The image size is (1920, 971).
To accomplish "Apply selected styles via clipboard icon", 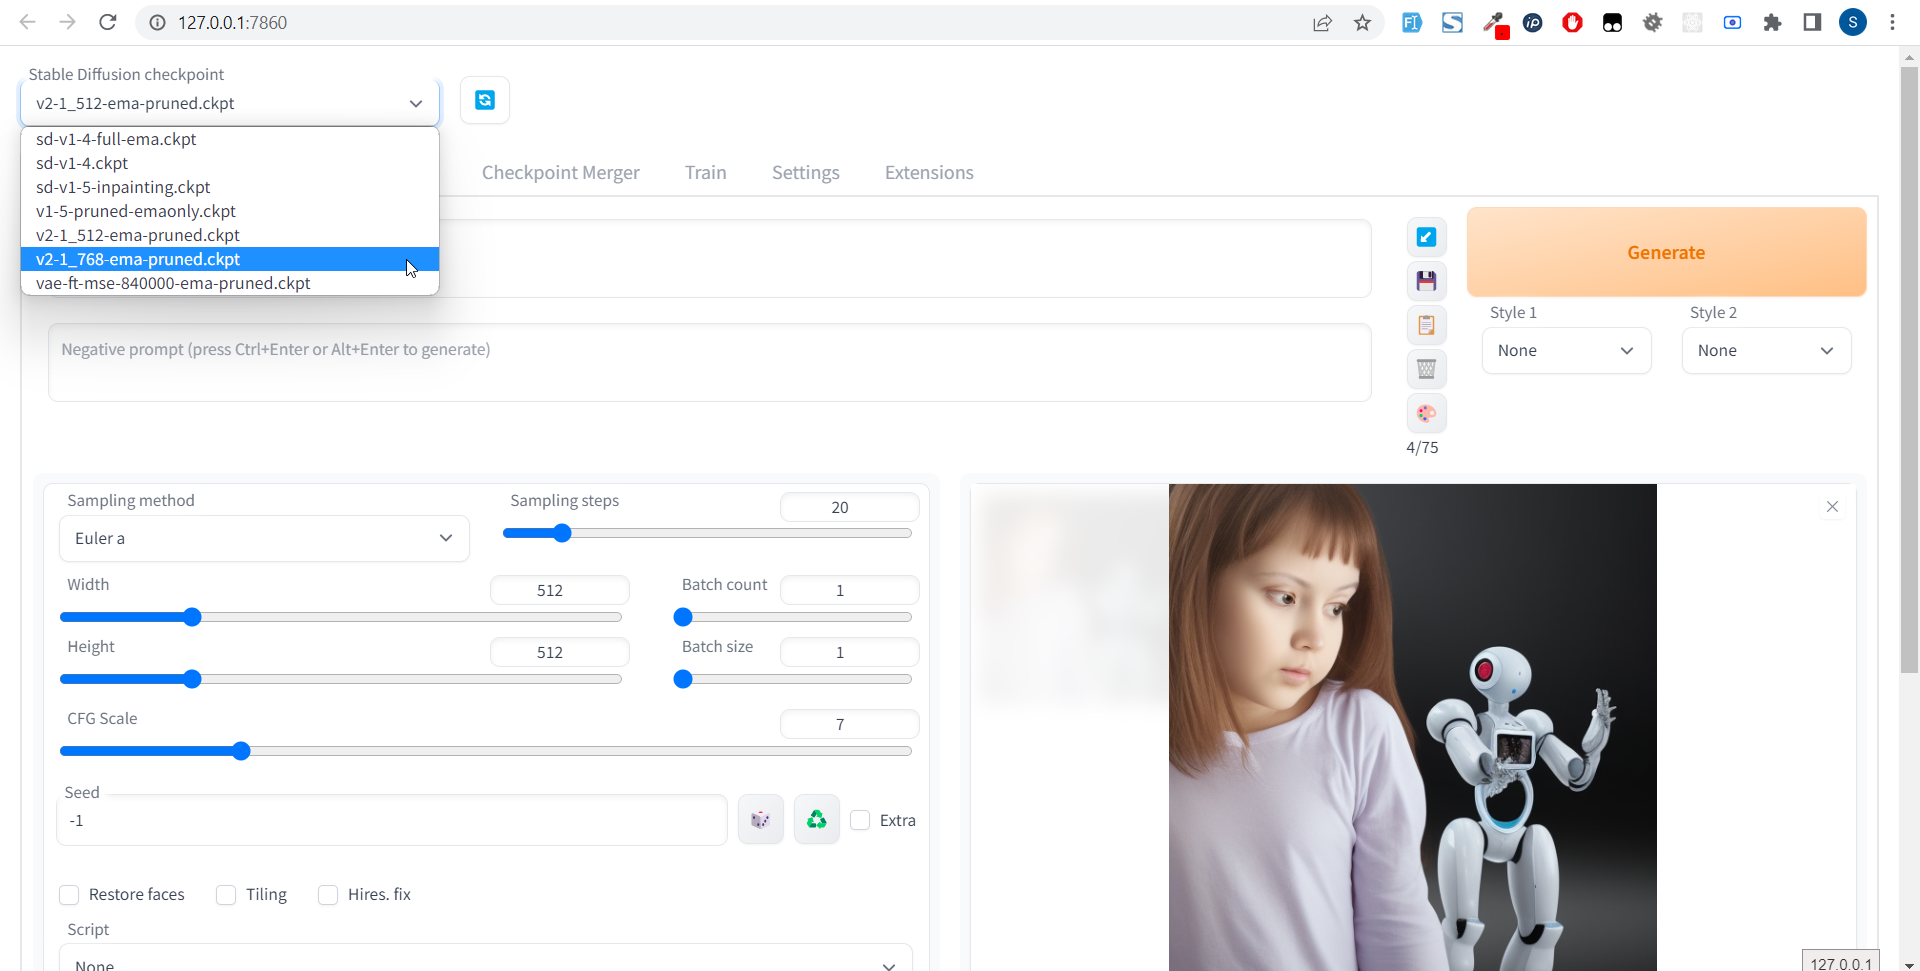I will click(1426, 325).
